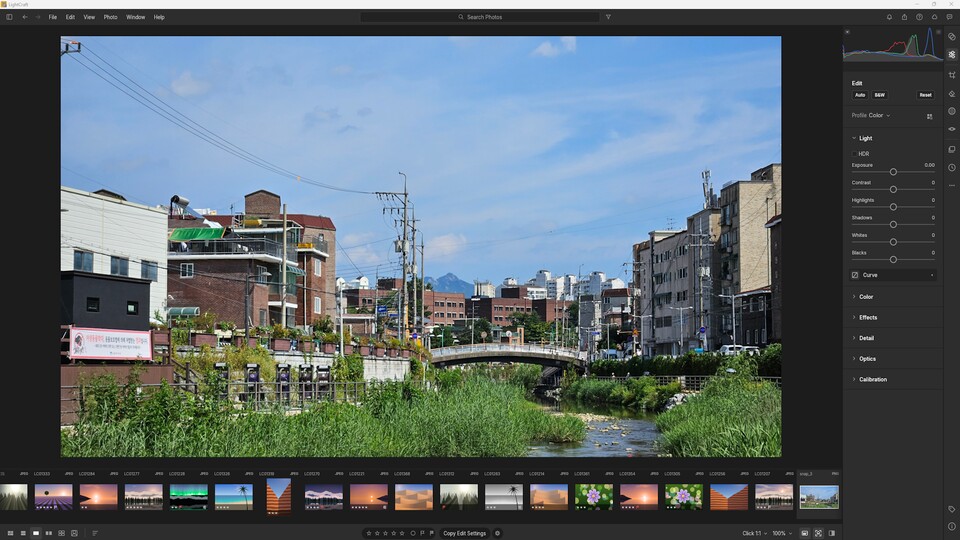Open the 100% zoom level dropdown
This screenshot has height=540, width=960.
(x=782, y=533)
